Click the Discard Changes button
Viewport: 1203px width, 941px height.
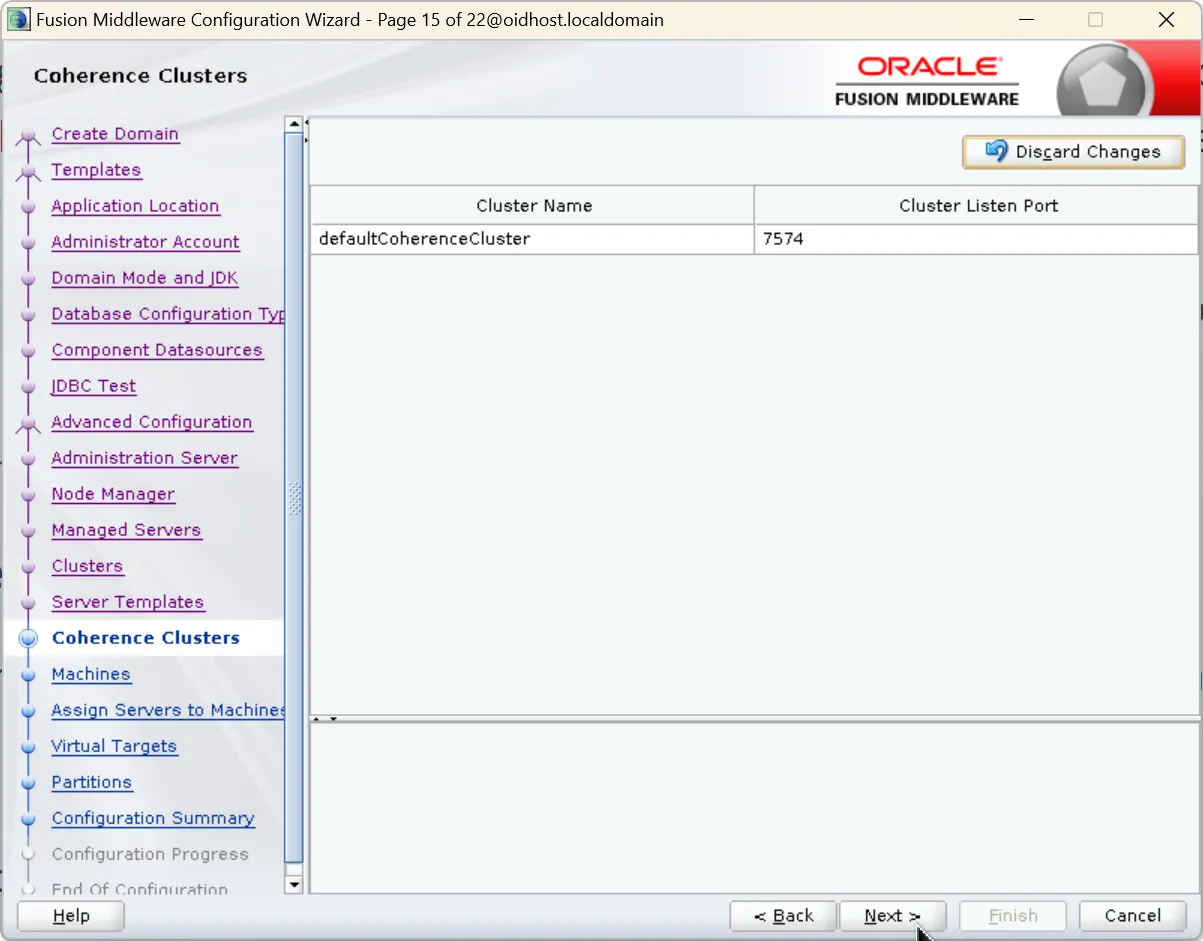pyautogui.click(x=1073, y=152)
